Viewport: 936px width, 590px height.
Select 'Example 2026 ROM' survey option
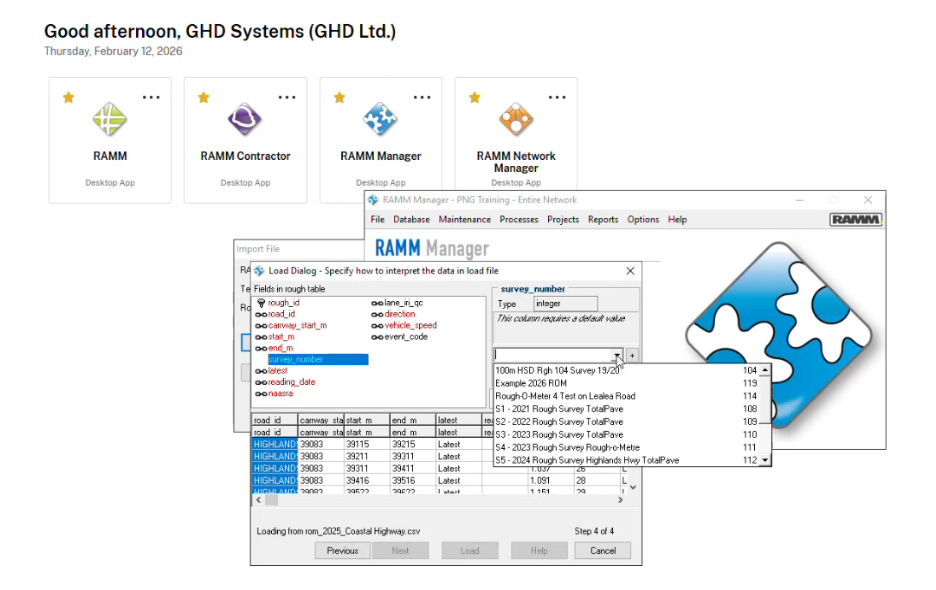pos(626,383)
